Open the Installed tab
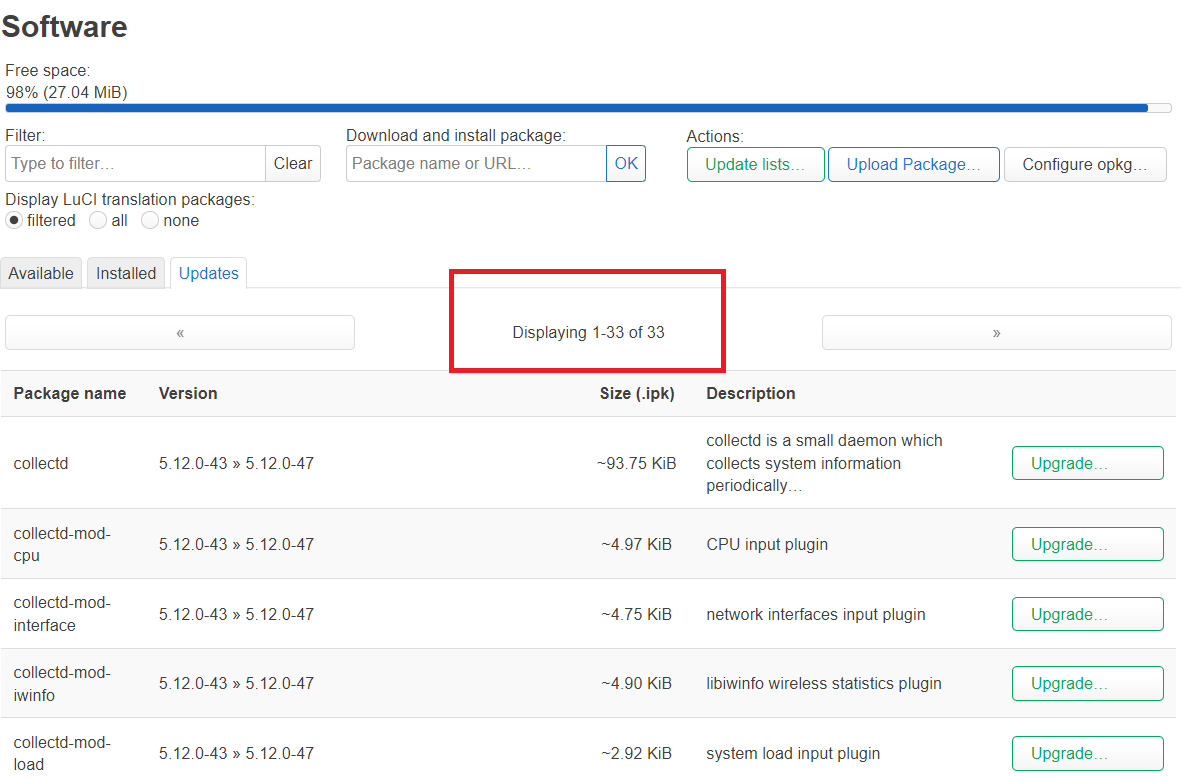Screen dimensions: 1182x783 coord(126,273)
